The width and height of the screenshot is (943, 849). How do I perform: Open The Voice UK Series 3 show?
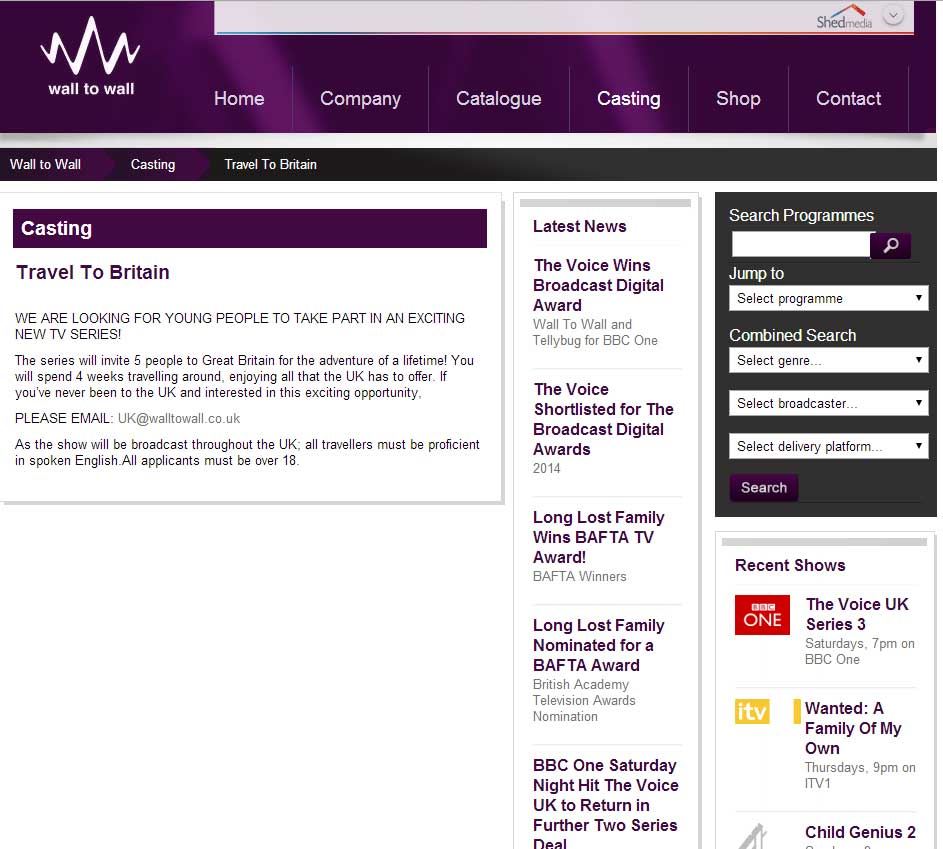[857, 614]
